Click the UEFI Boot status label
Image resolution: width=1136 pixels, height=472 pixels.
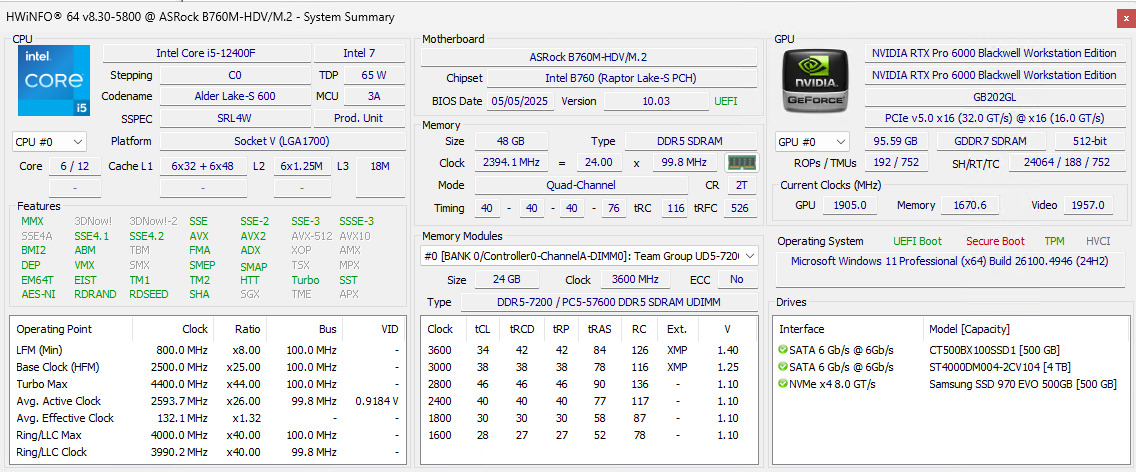[x=917, y=241]
